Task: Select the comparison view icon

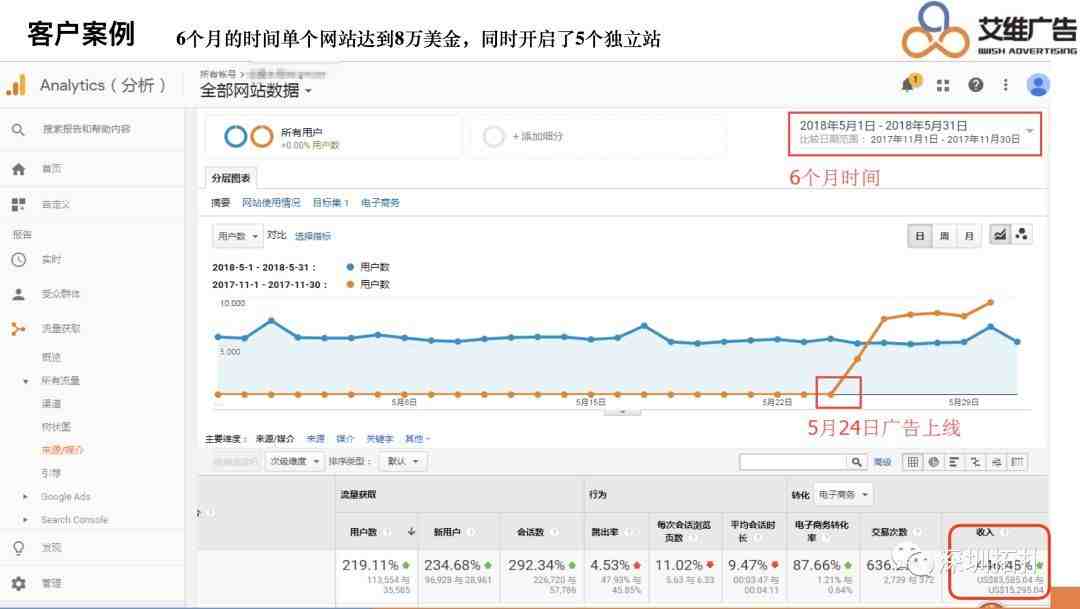Action: [x=975, y=462]
